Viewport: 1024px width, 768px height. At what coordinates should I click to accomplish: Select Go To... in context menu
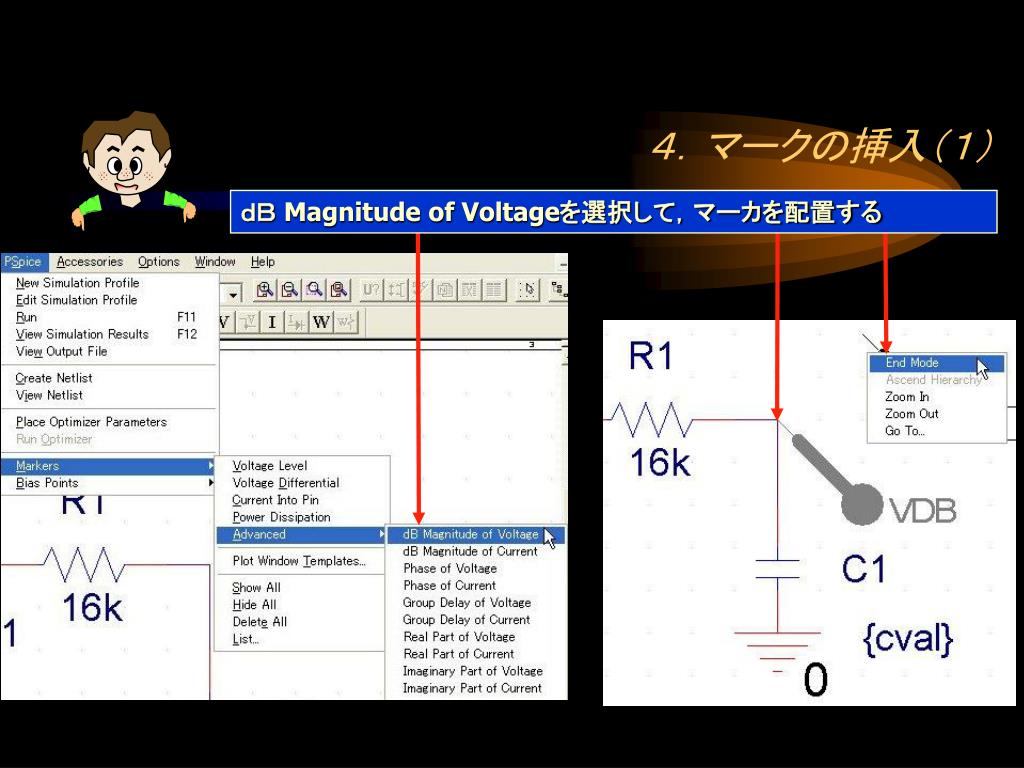click(x=936, y=430)
